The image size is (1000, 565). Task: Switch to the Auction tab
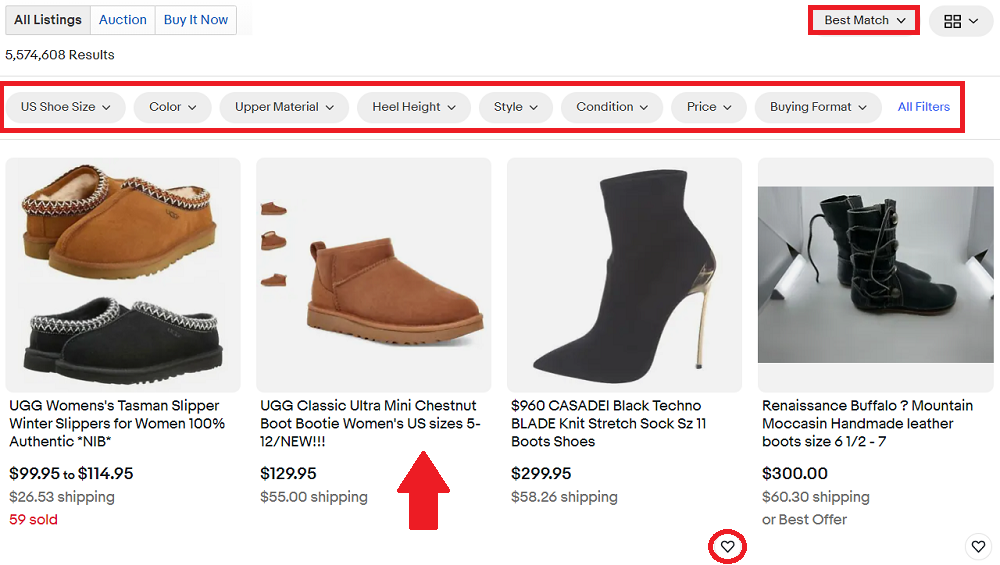123,20
